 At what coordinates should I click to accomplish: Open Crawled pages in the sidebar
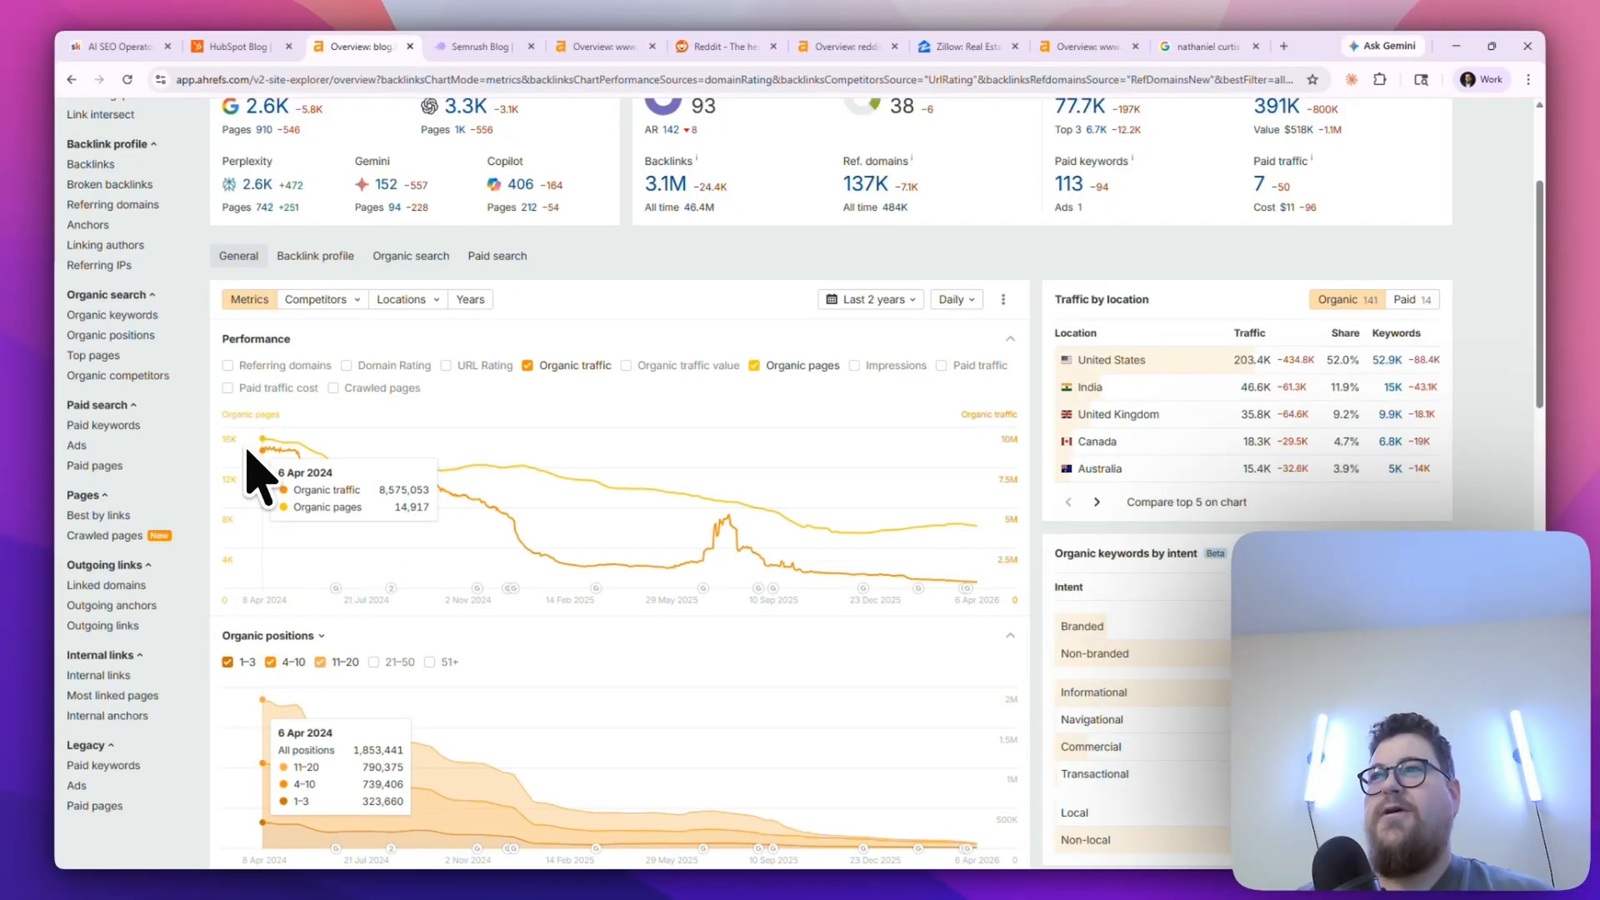105,535
